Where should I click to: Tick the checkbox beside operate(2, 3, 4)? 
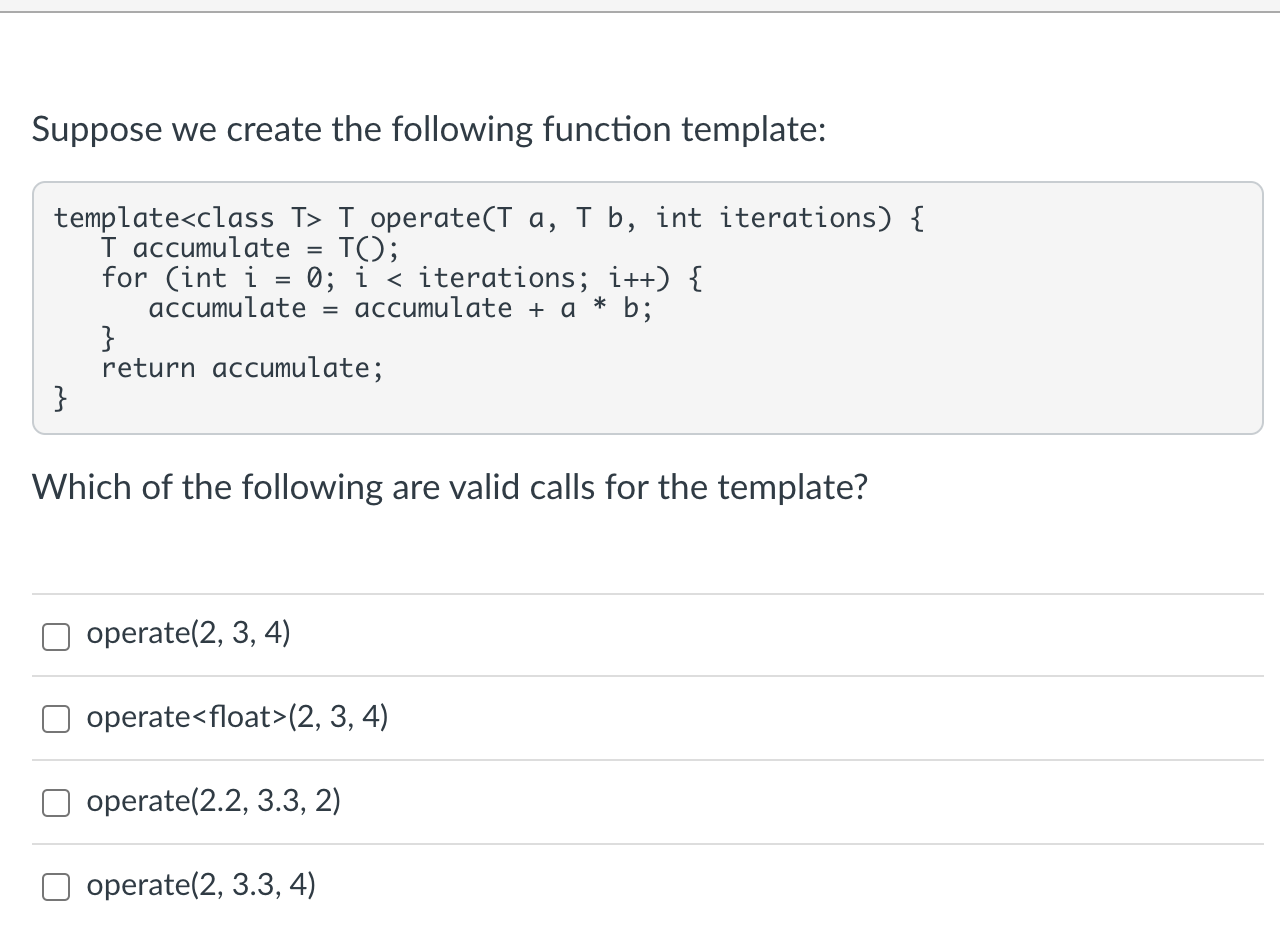coord(56,636)
